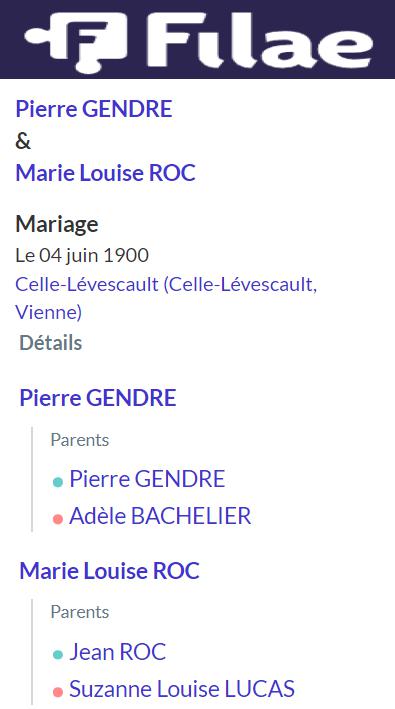
Task: Click the Mariage heading
Action: 57,224
